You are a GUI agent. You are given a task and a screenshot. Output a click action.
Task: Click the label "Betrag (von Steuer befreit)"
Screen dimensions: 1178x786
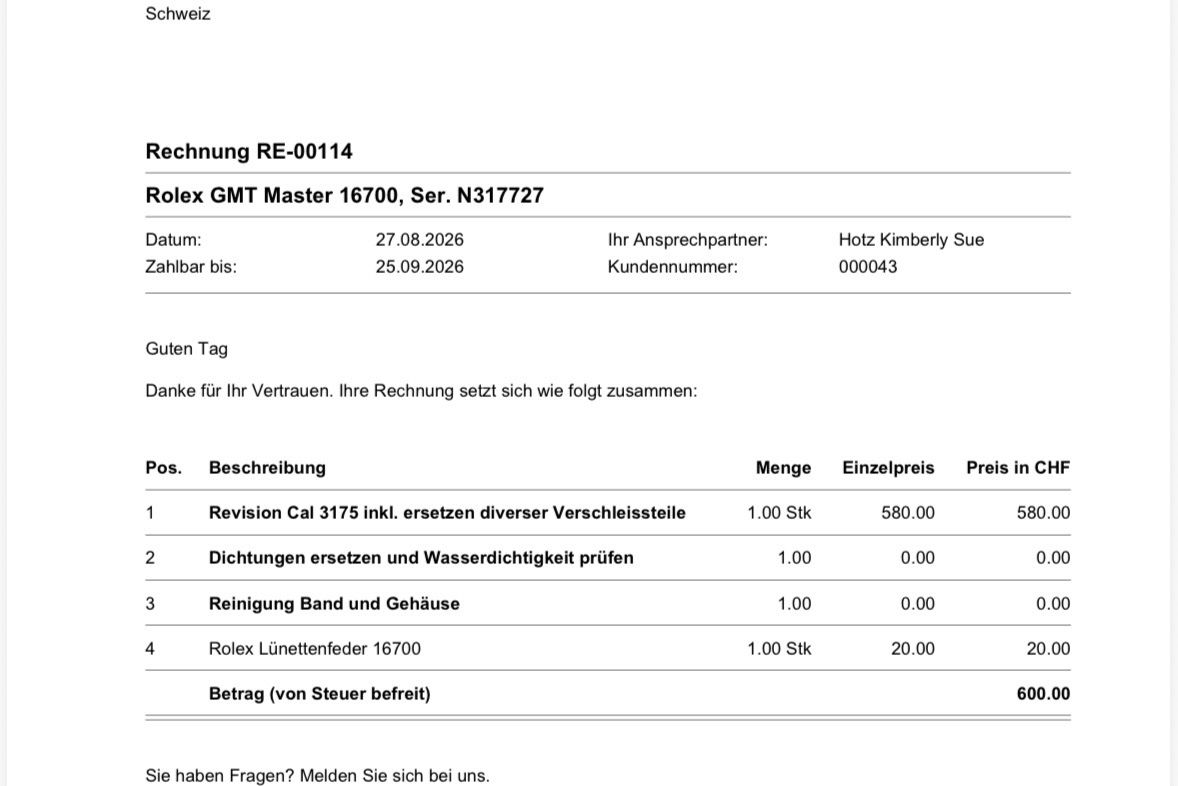coord(319,694)
